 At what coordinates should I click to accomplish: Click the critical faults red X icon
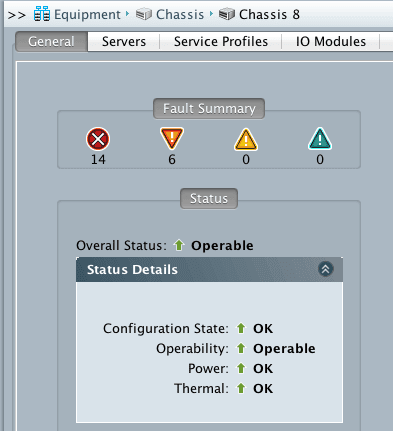tap(98, 139)
